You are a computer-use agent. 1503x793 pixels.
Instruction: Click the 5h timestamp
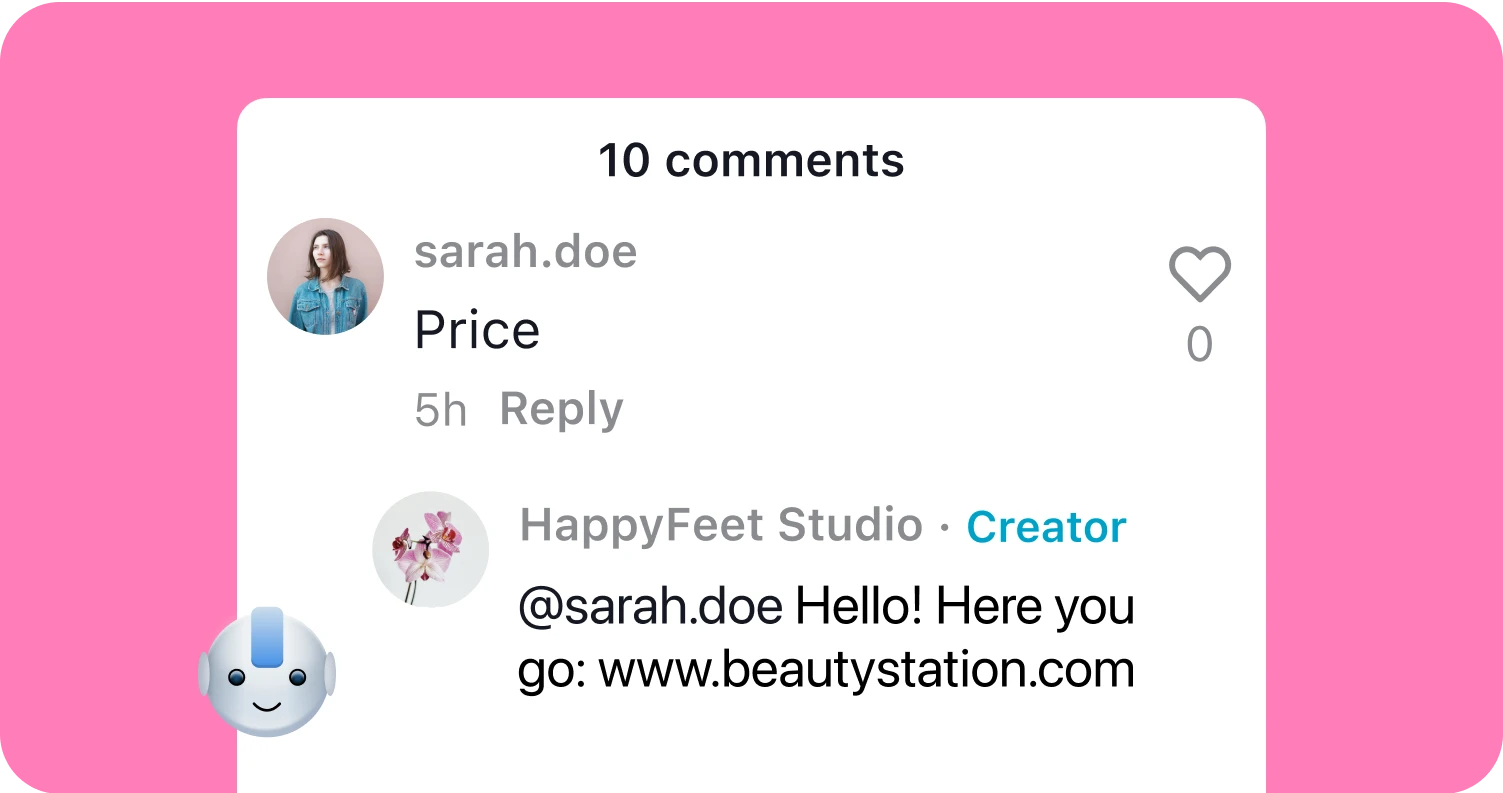[x=440, y=410]
